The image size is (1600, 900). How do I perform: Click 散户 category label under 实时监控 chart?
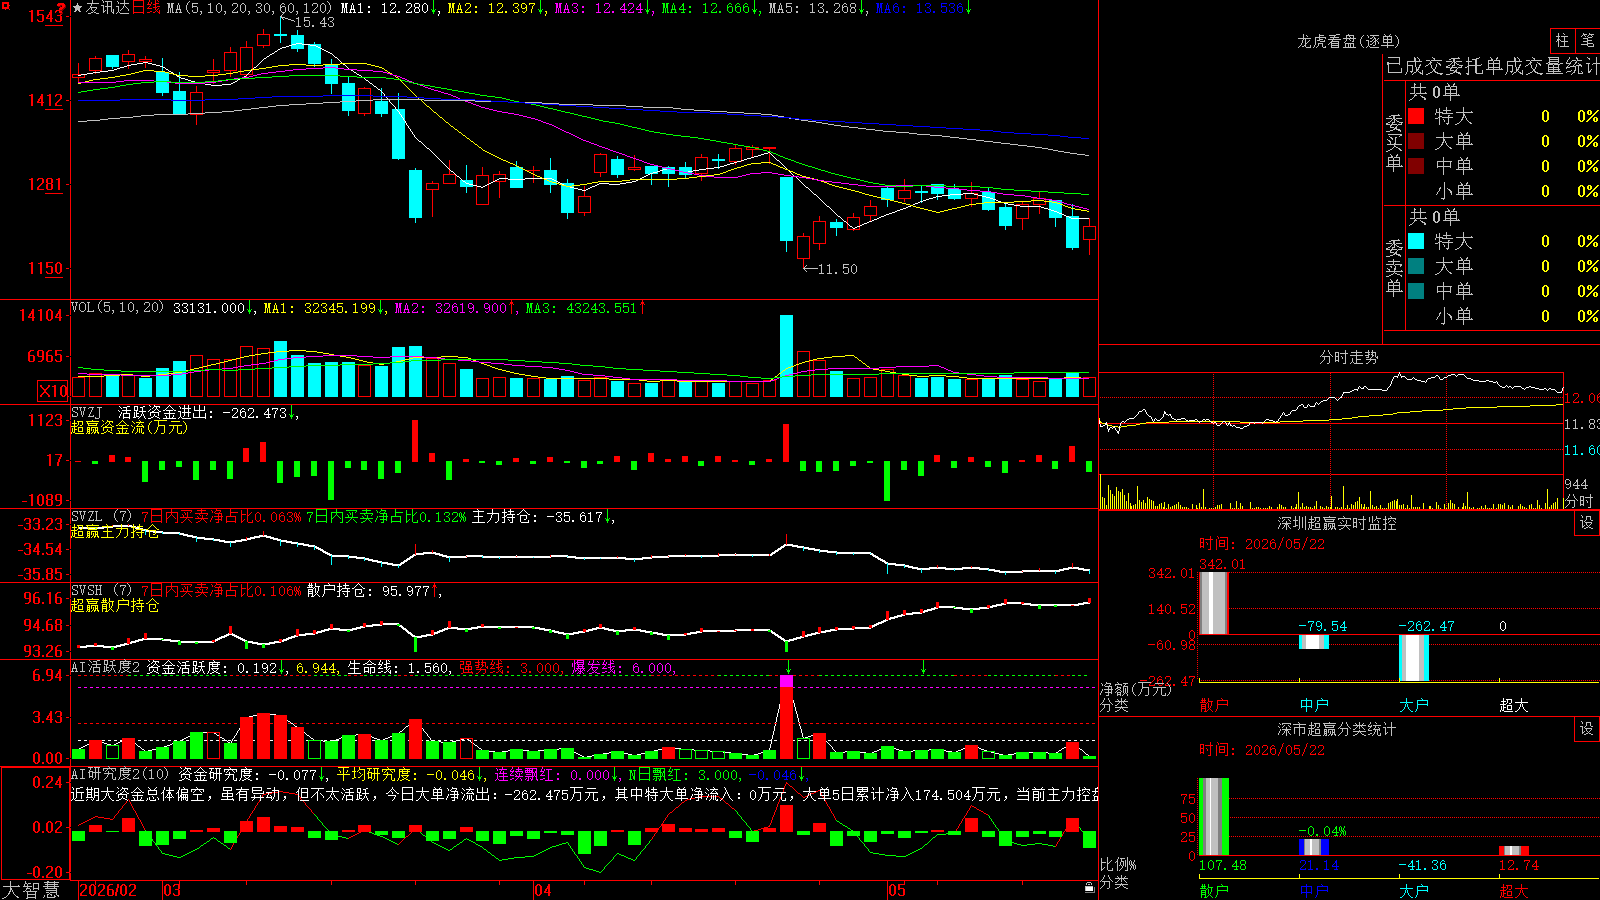click(x=1213, y=705)
